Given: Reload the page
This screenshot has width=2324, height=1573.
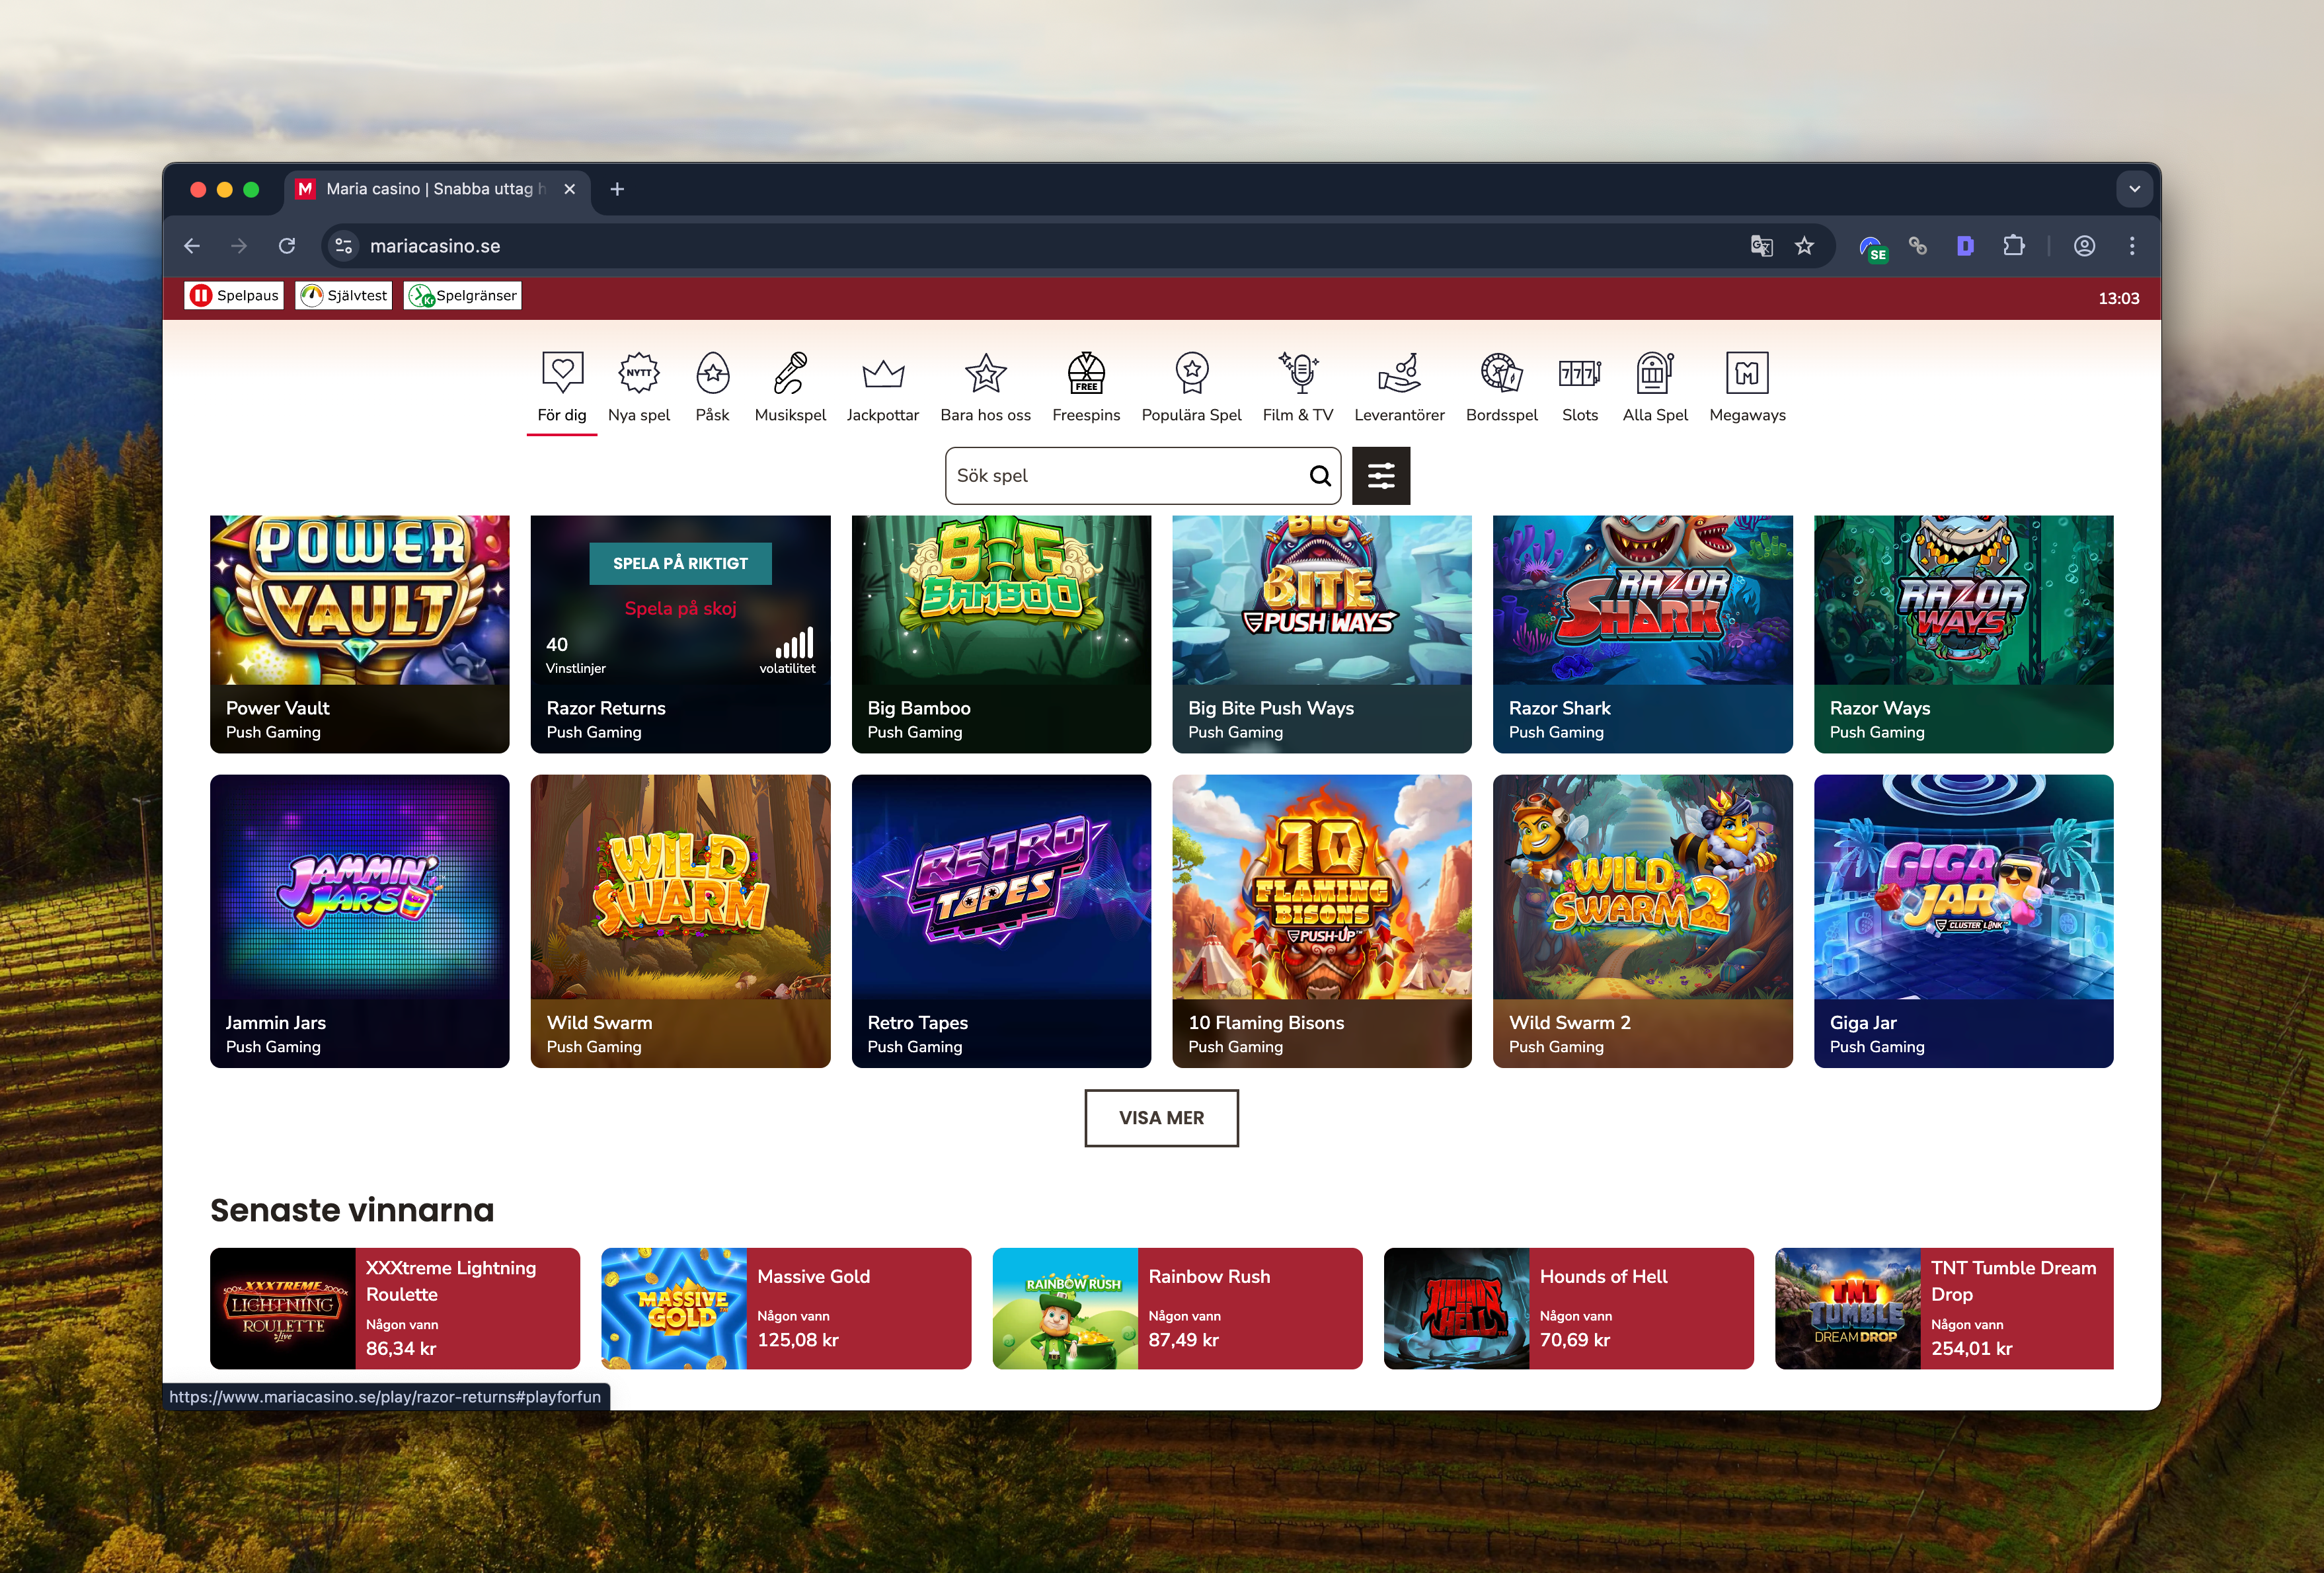Looking at the screenshot, I should (287, 246).
